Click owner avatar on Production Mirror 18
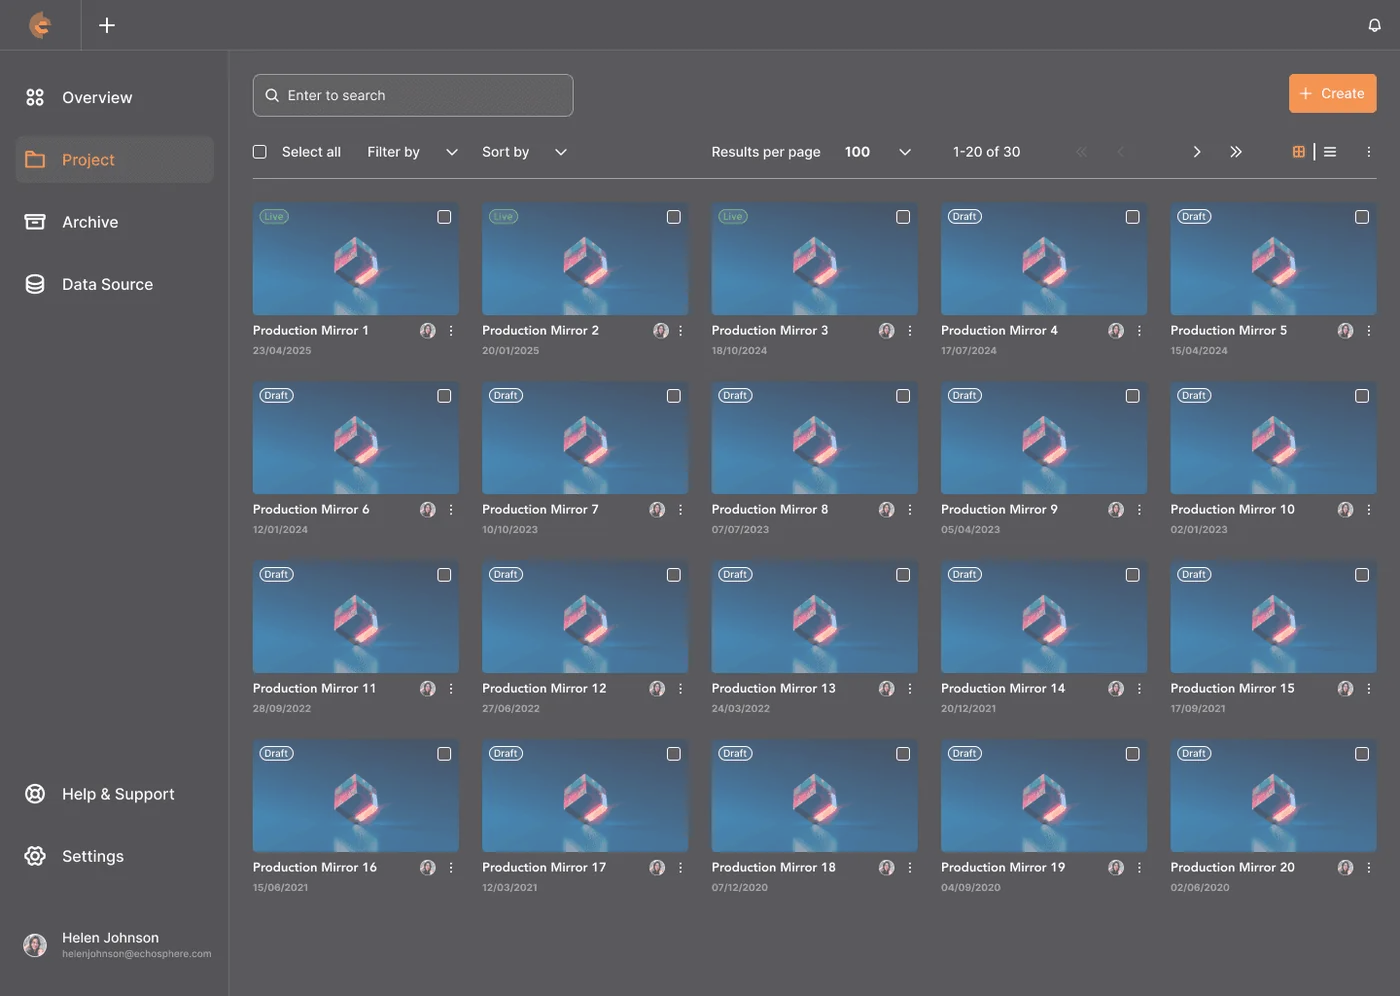The image size is (1400, 996). click(887, 868)
